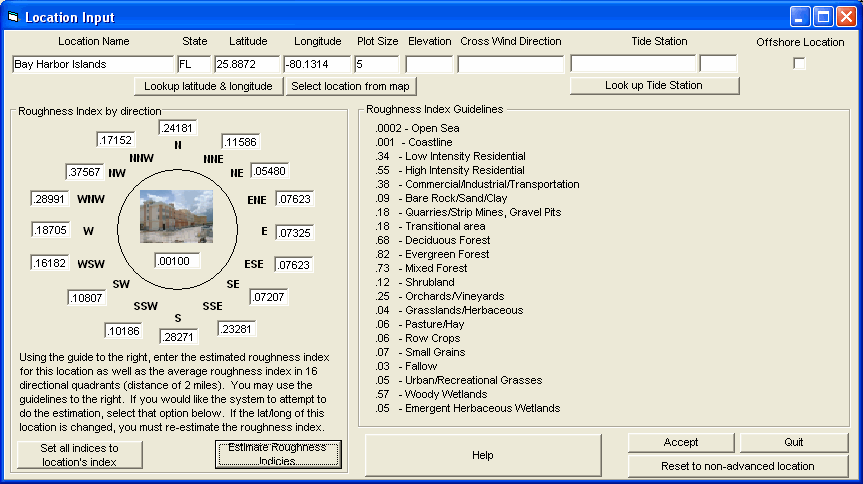Click the Location Name text field
Image resolution: width=863 pixels, height=484 pixels.
(x=93, y=64)
